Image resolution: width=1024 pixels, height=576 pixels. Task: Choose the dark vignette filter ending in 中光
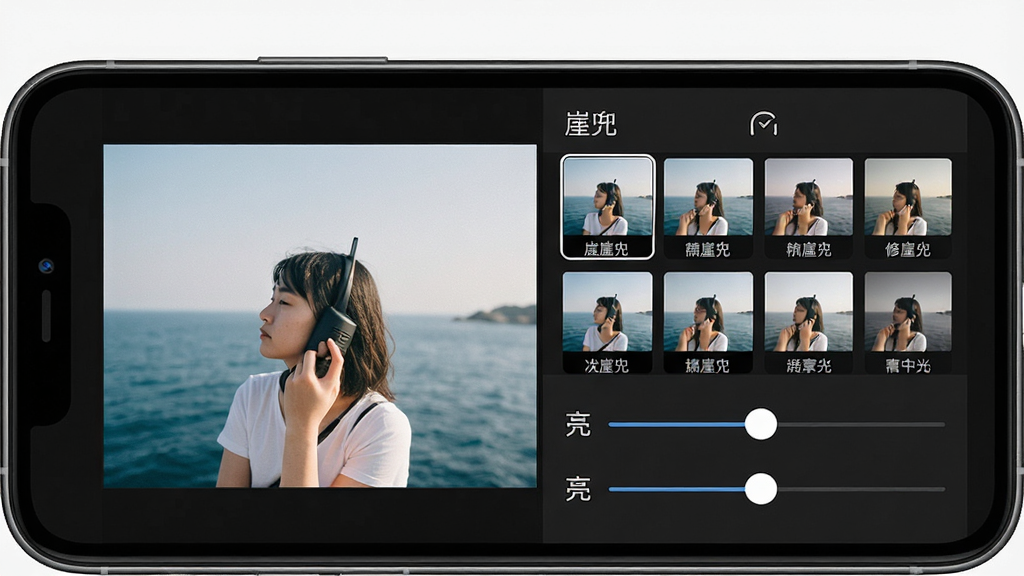(x=908, y=323)
